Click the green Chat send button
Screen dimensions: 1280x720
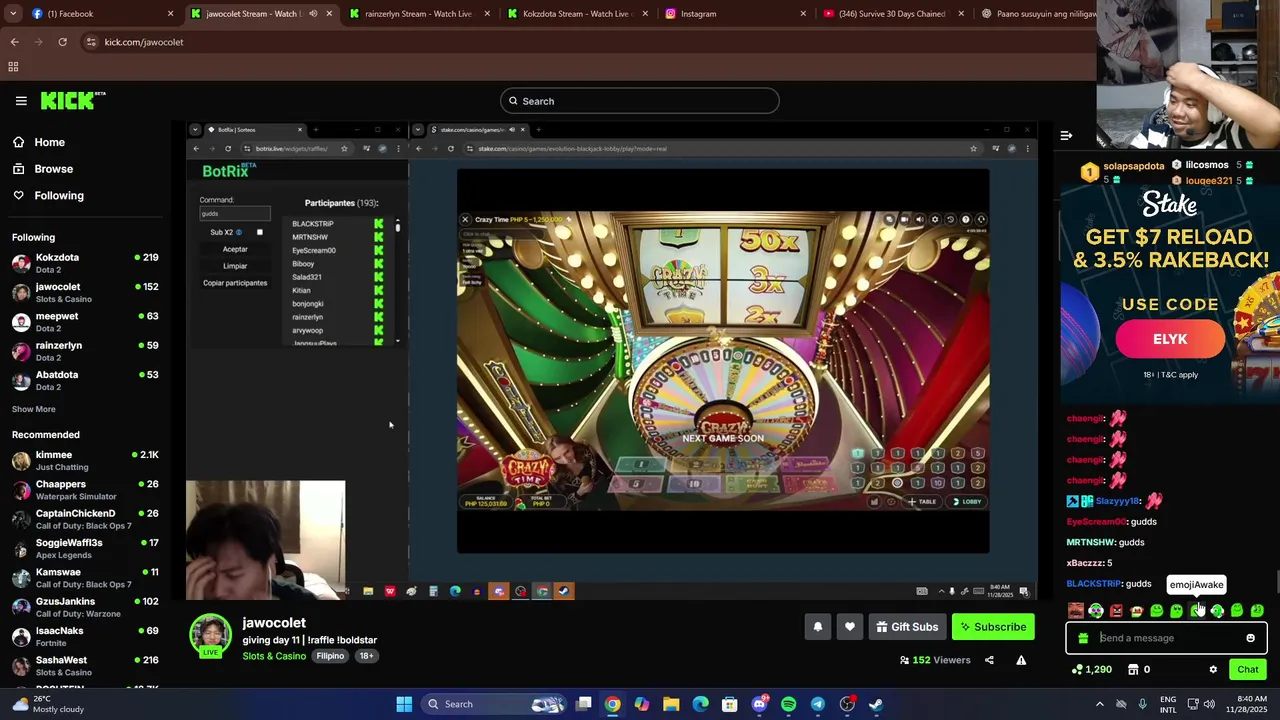1248,670
